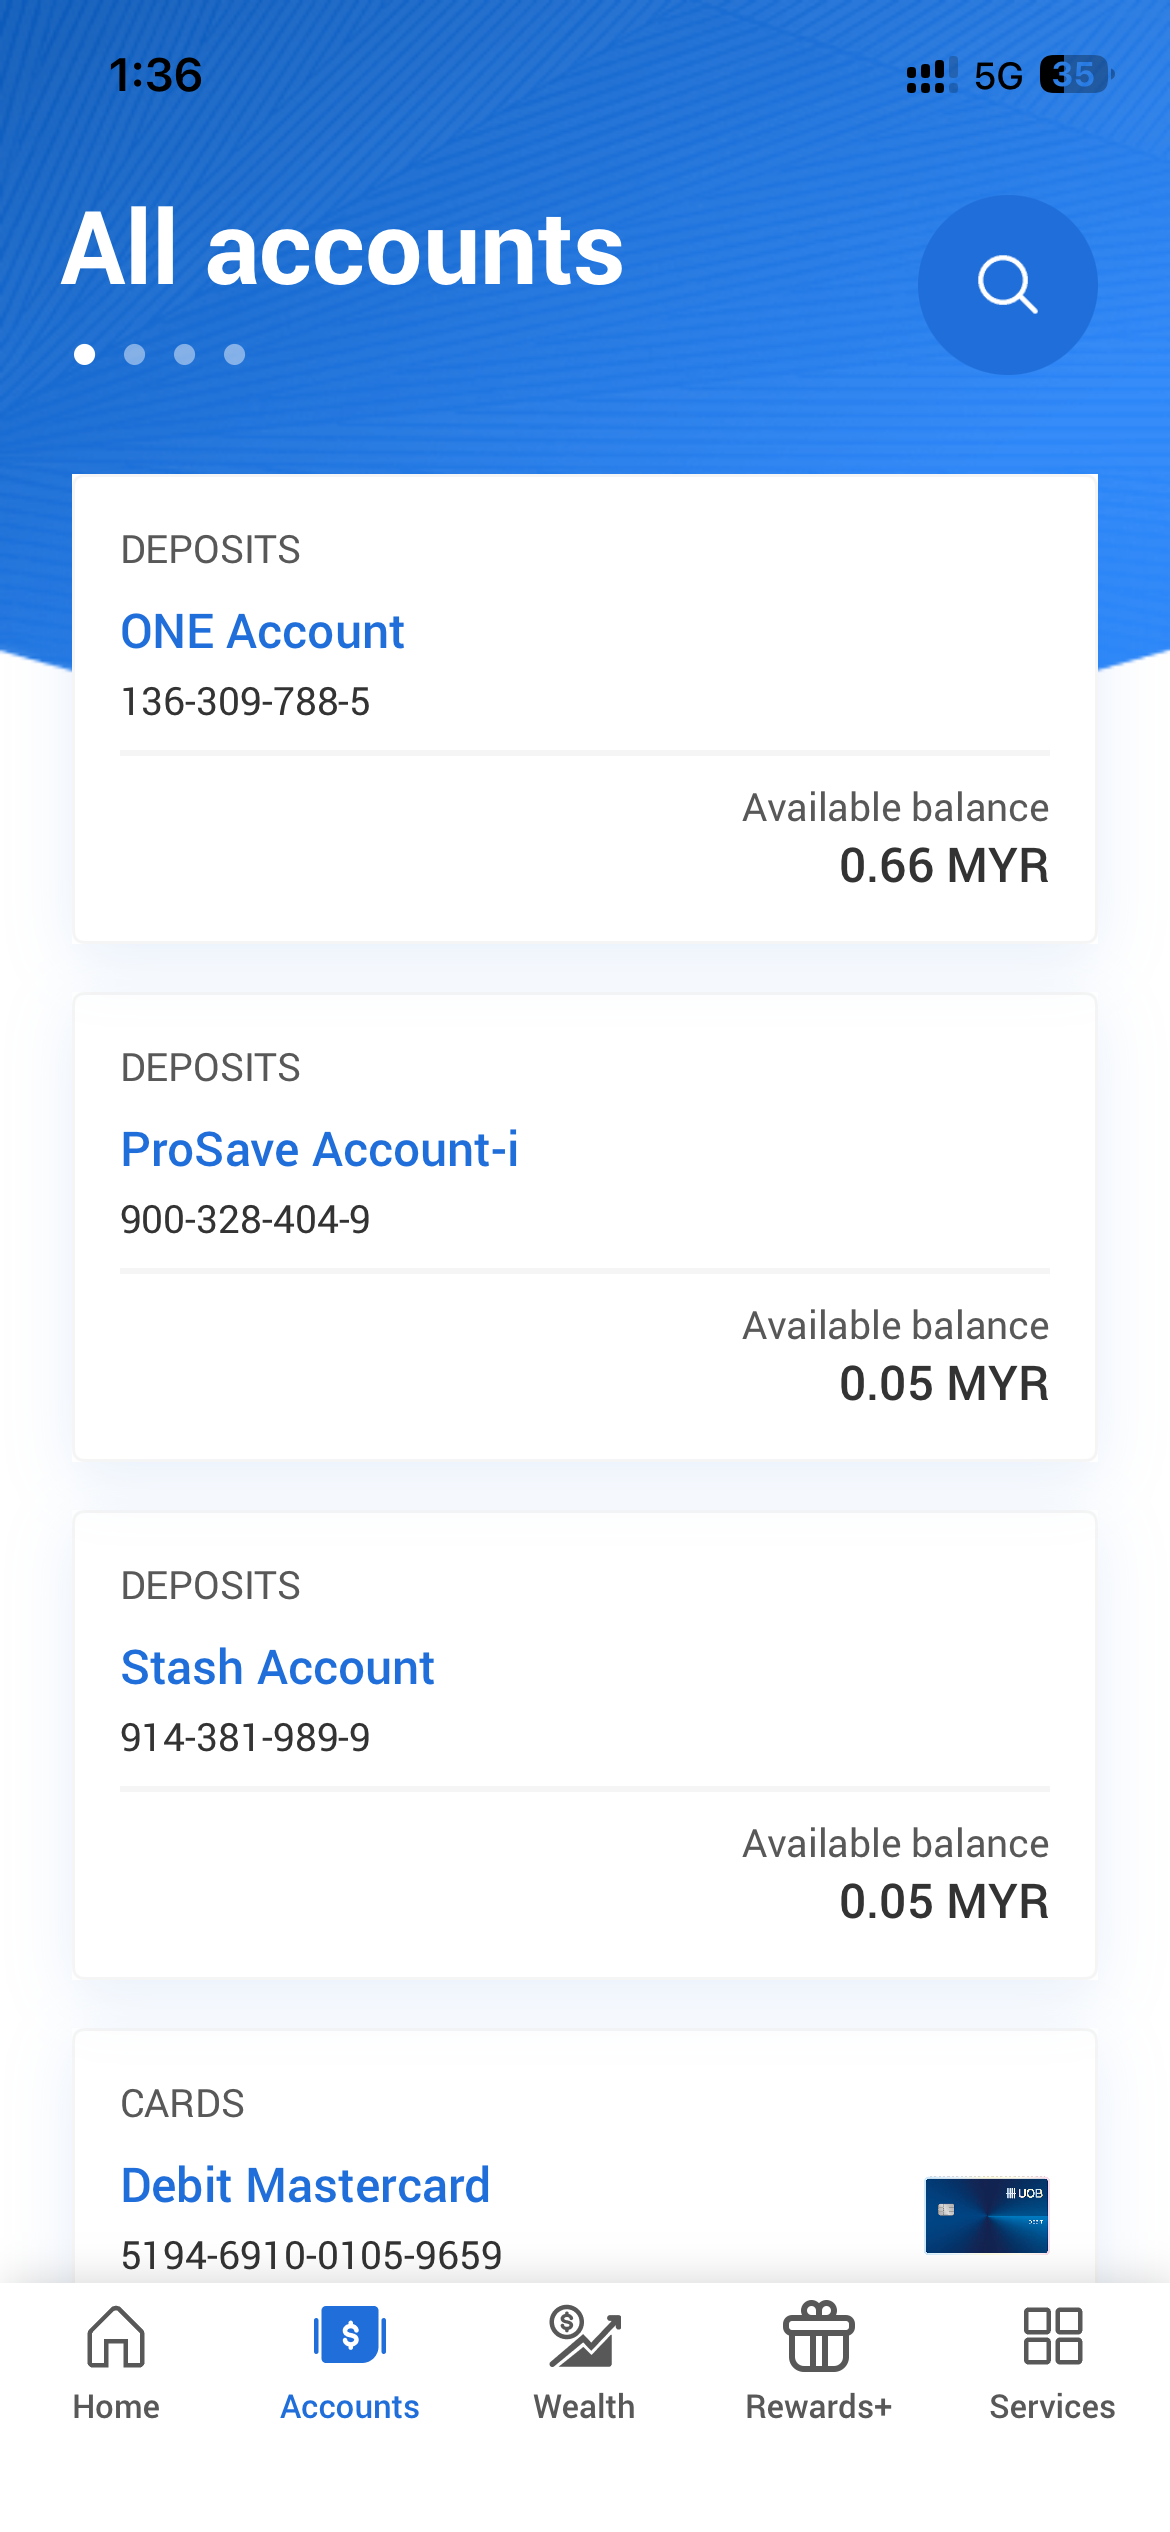Open the Home tab icon
Viewport: 1170px width, 2532px height.
pos(116,2338)
